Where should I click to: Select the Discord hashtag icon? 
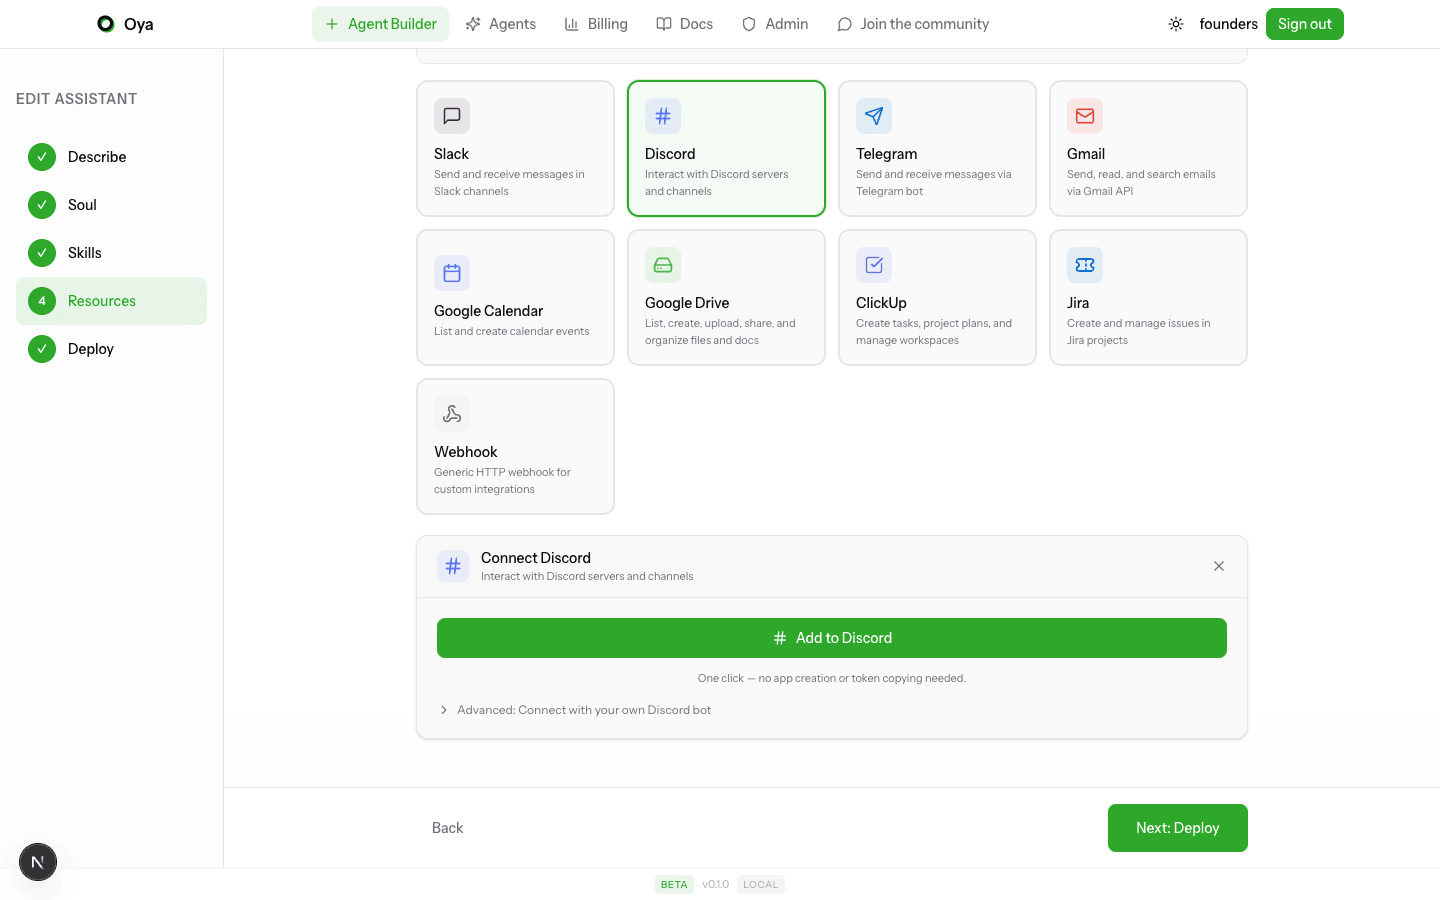point(662,115)
